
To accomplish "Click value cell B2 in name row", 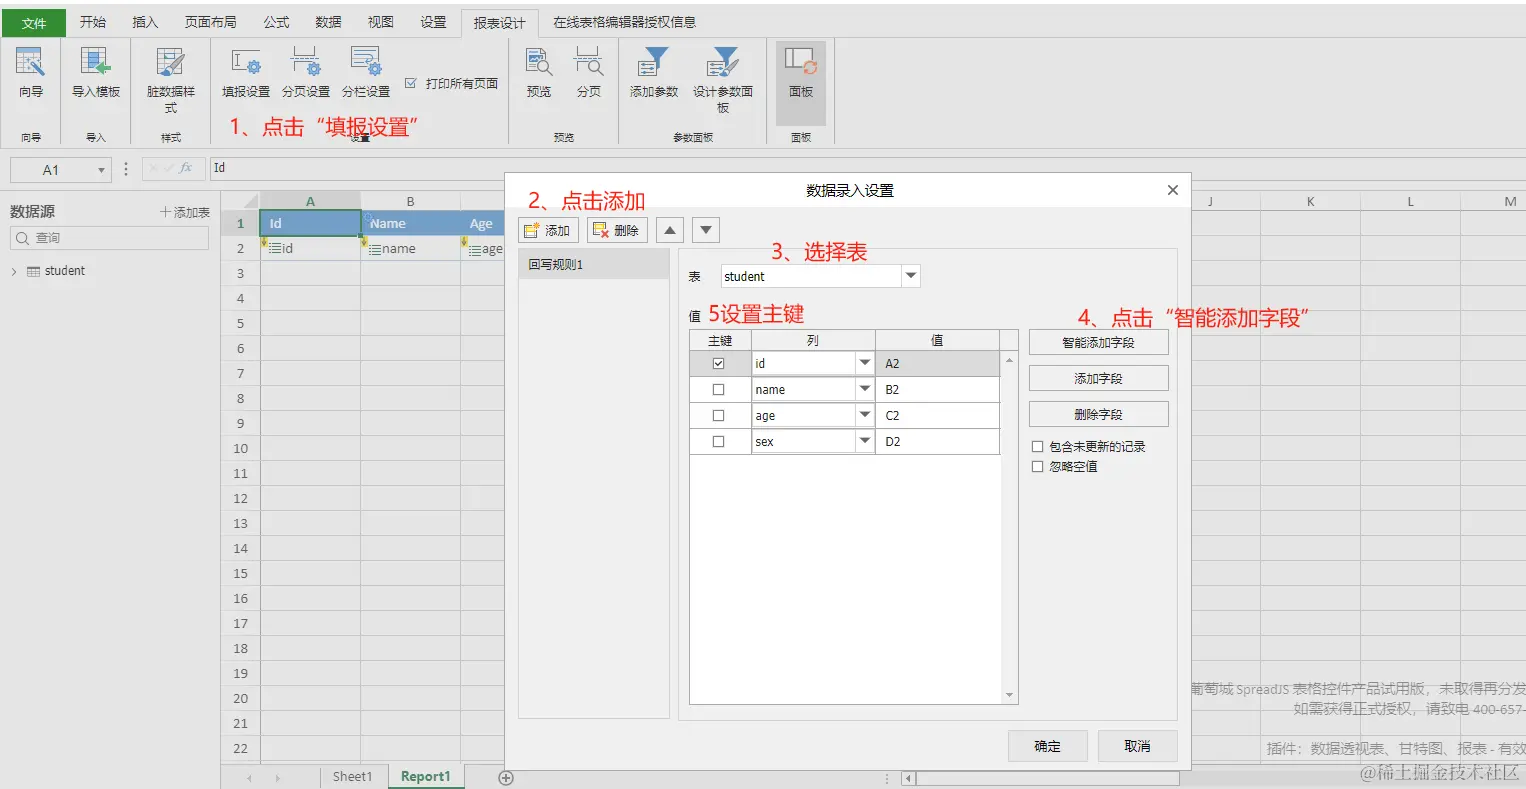I will click(x=937, y=389).
